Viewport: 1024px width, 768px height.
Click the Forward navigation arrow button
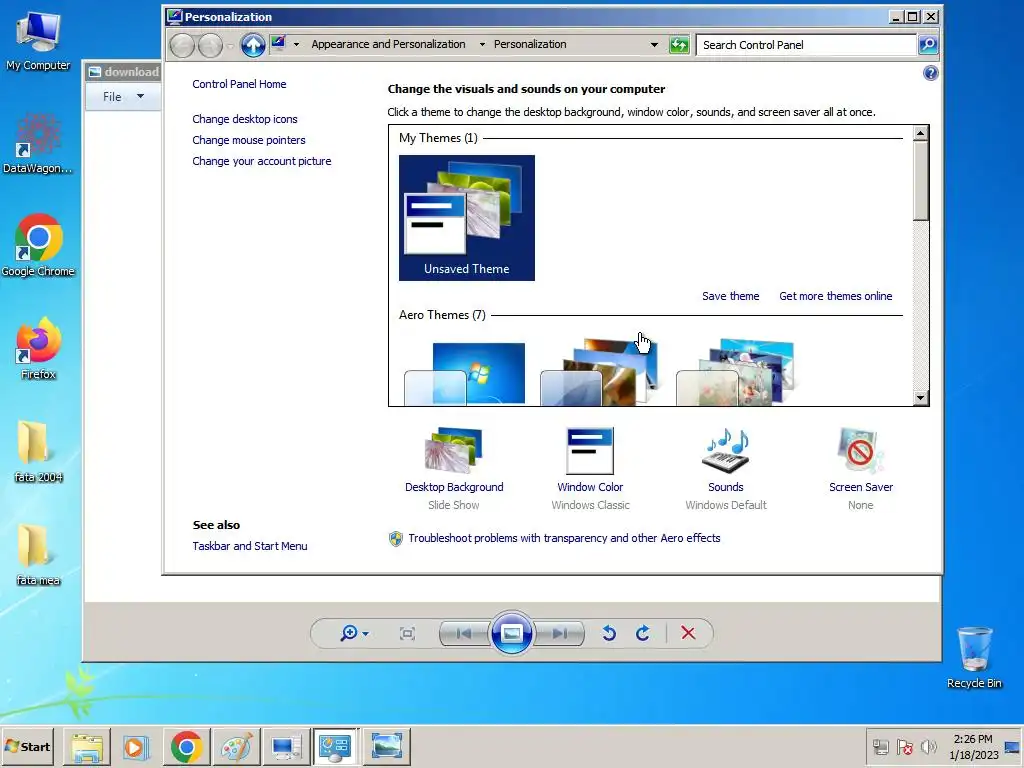click(x=210, y=45)
